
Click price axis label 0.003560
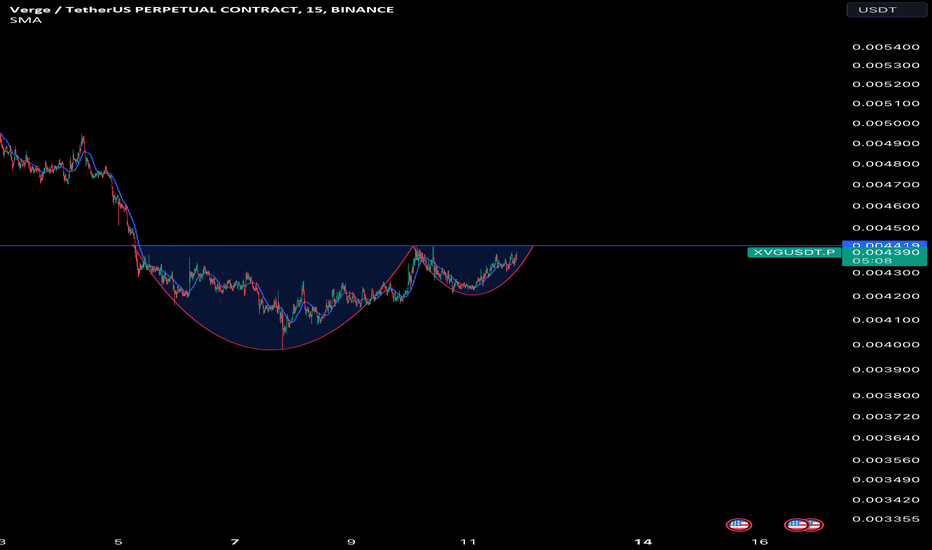pyautogui.click(x=886, y=460)
